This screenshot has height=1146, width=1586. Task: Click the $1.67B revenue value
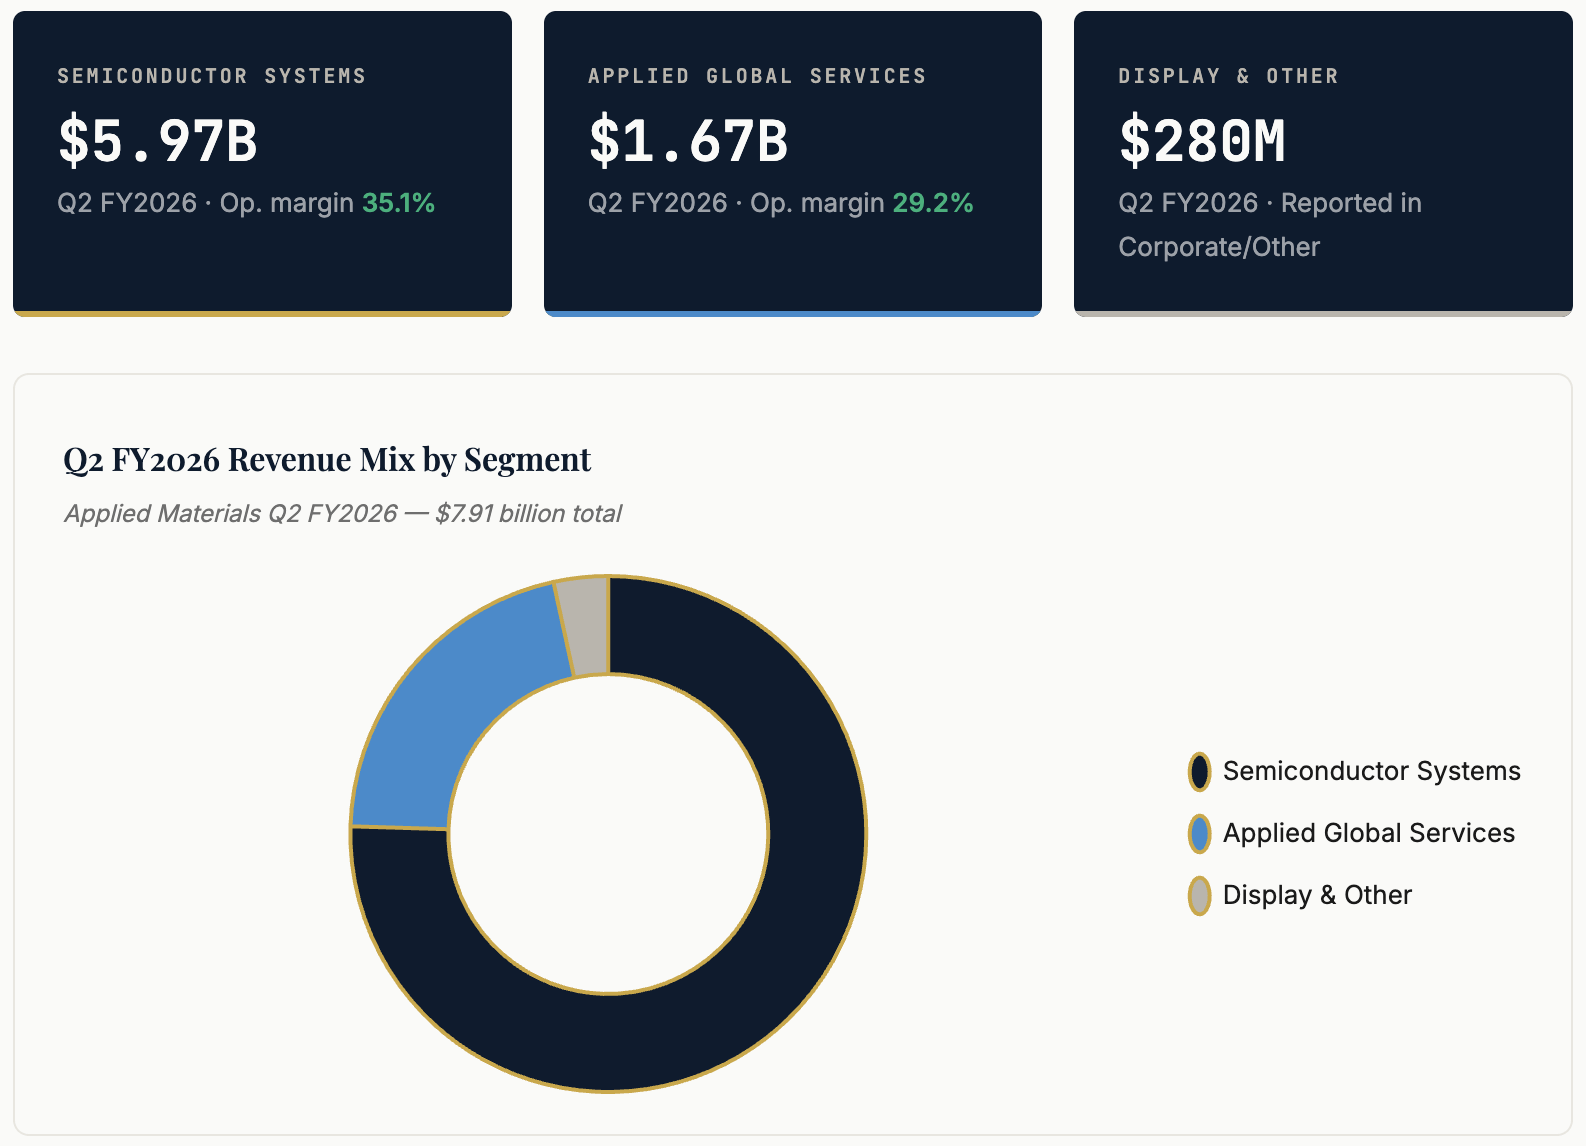click(x=688, y=141)
